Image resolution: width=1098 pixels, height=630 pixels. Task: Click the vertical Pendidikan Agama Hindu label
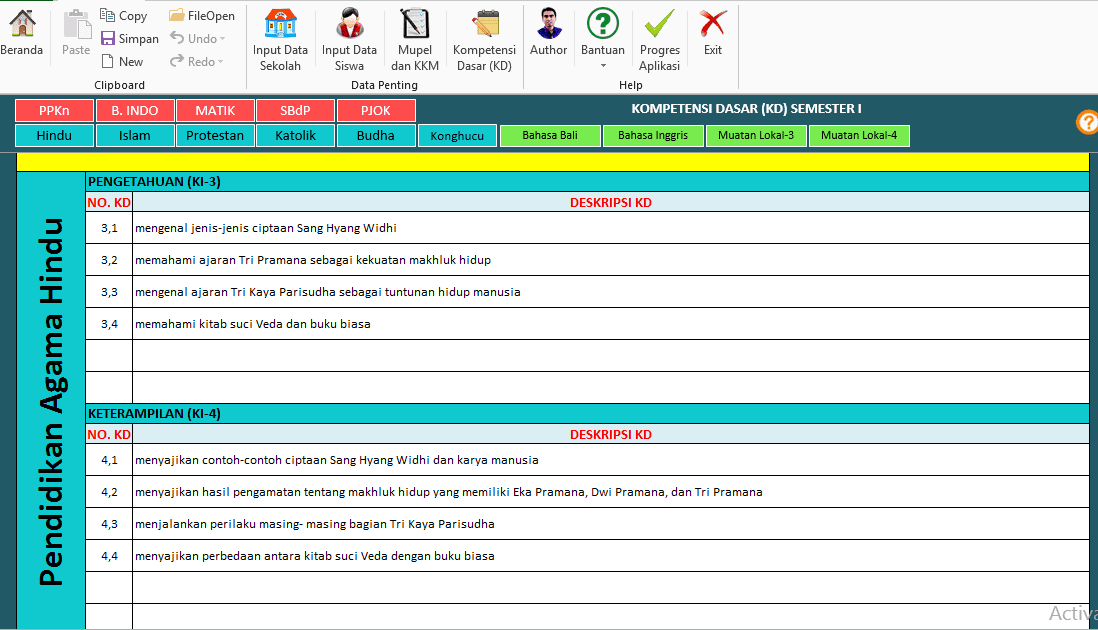click(50, 401)
